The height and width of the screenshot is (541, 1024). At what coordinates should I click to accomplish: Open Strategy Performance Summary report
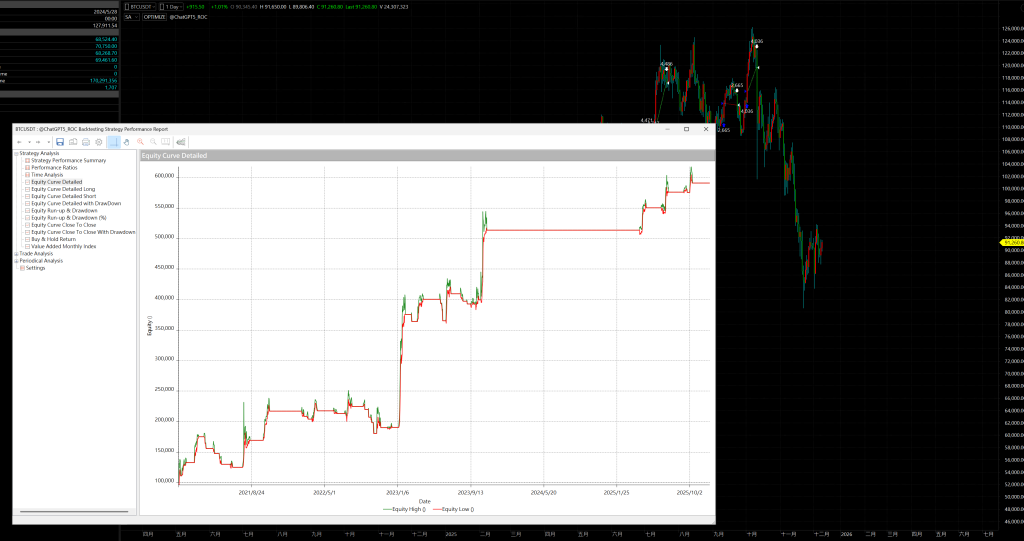pos(68,160)
